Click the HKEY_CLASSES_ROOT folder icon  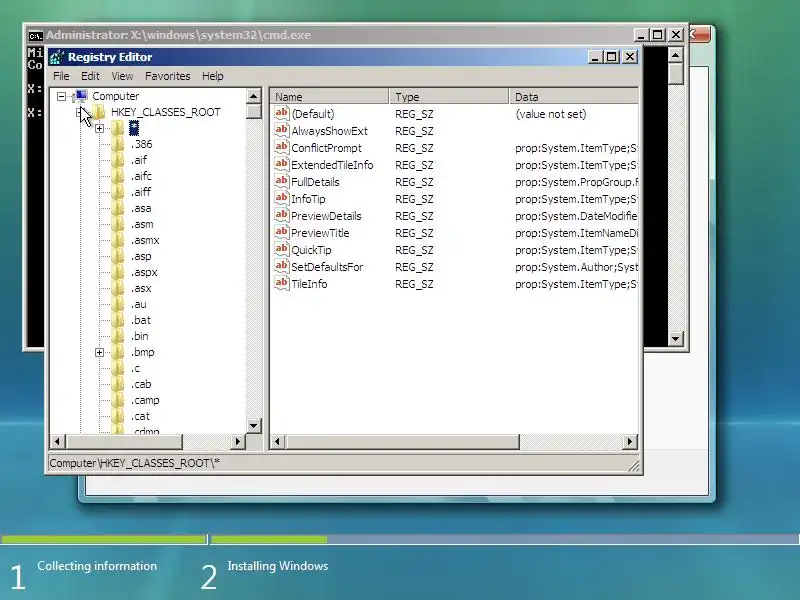(x=99, y=112)
